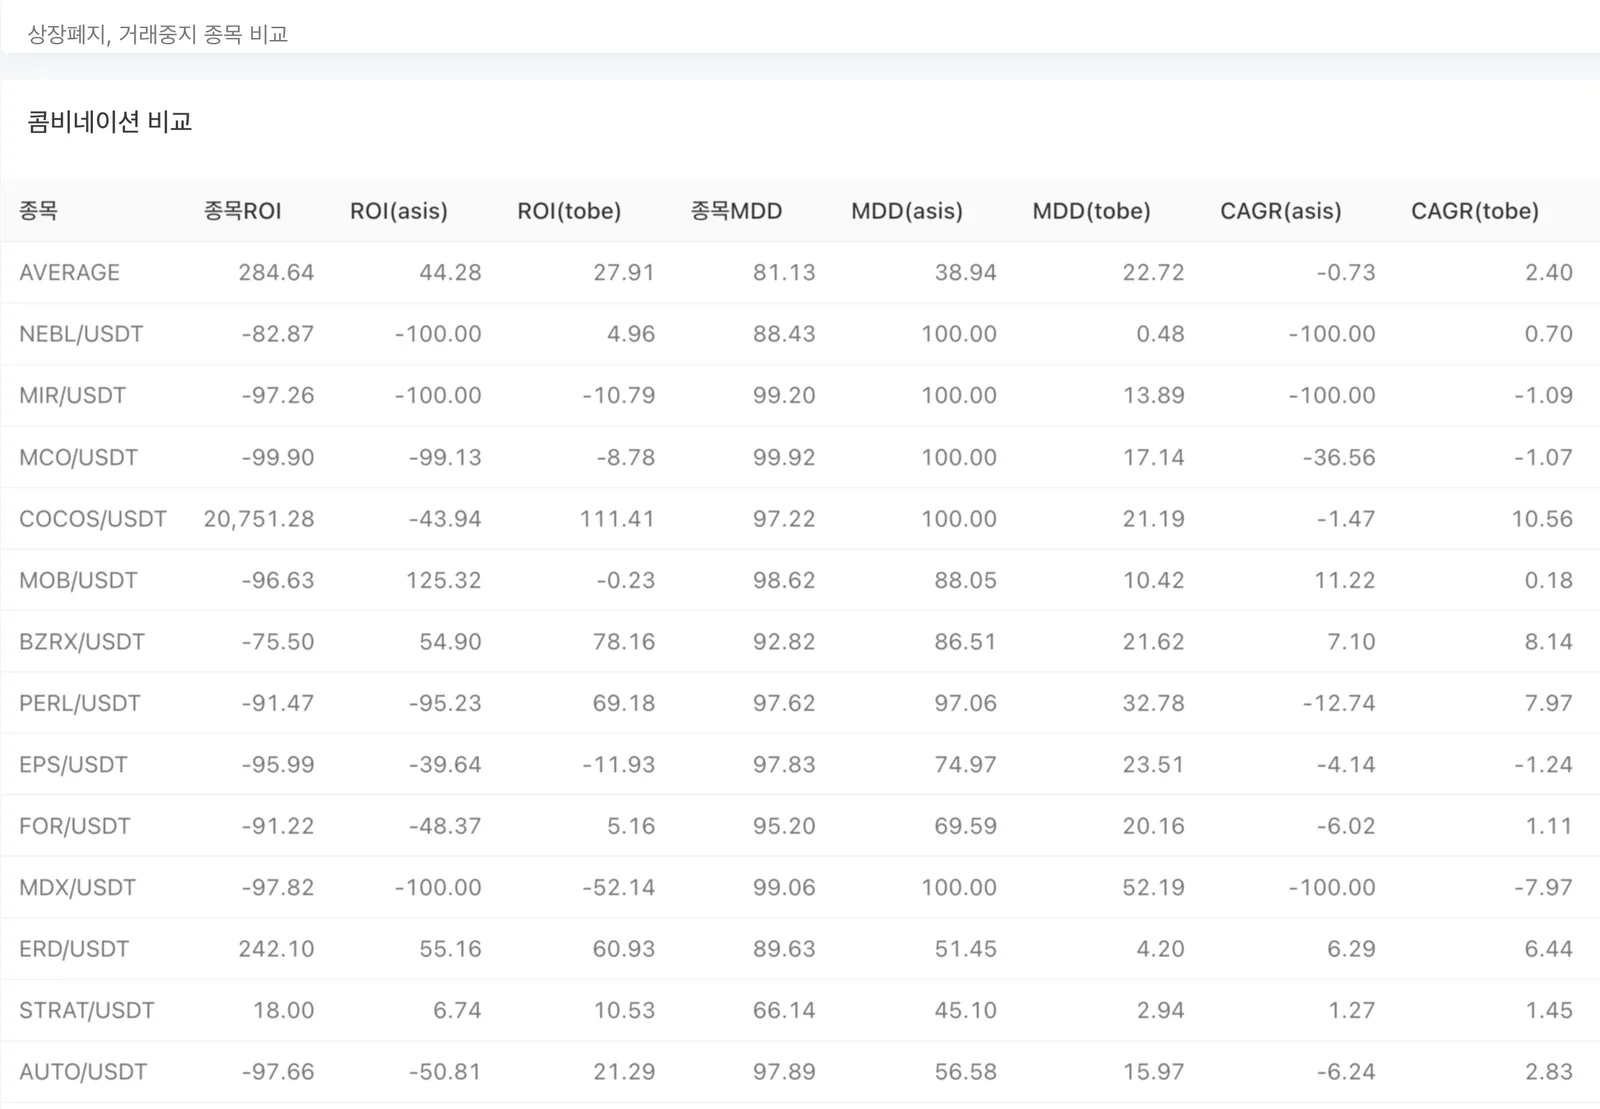Click the MDD(asis) column header
The width and height of the screenshot is (1600, 1109).
[x=907, y=211]
